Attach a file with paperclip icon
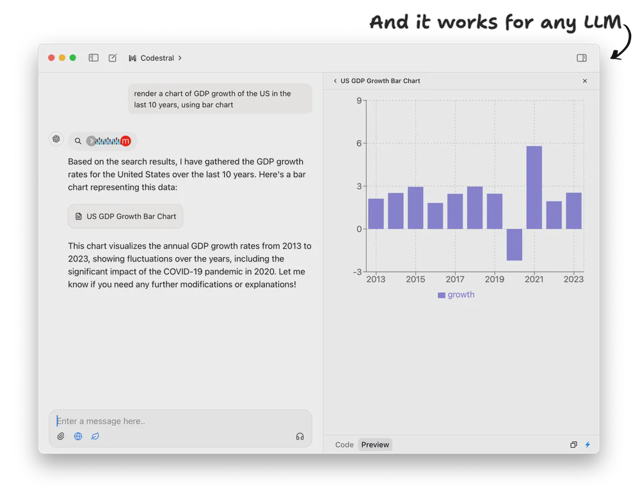 coord(61,436)
